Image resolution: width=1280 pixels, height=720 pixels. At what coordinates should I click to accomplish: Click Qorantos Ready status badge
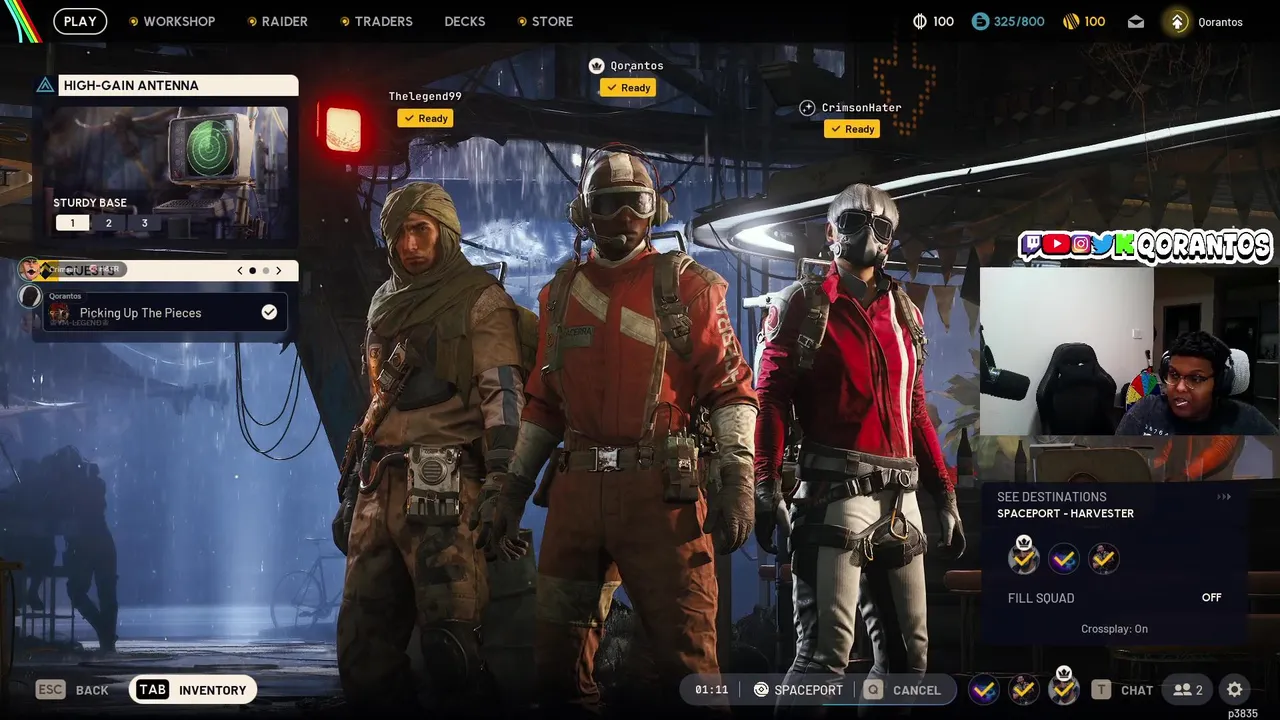tap(628, 87)
